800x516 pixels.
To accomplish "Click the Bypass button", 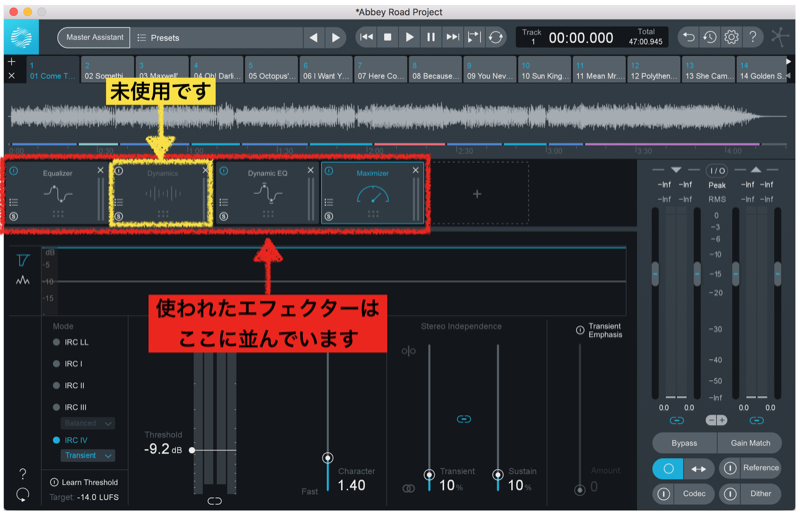I will click(684, 443).
